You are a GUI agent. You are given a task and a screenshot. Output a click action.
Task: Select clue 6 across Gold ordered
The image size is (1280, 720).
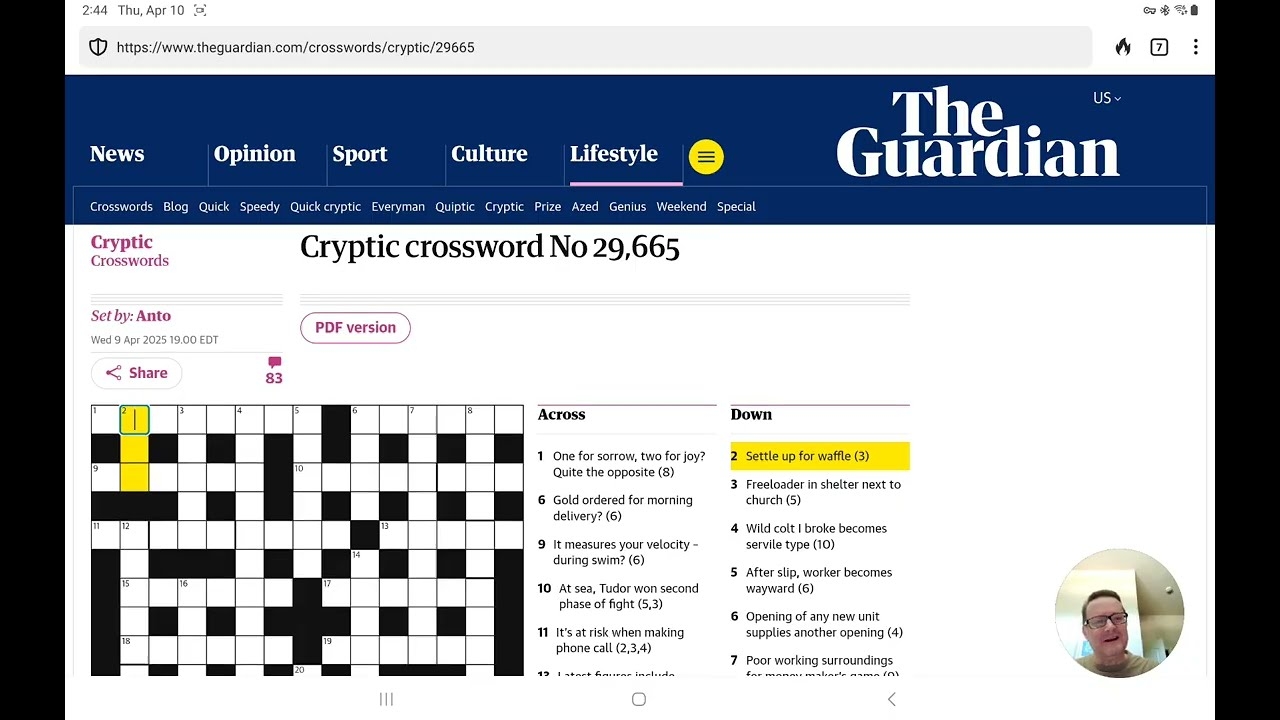tap(622, 508)
